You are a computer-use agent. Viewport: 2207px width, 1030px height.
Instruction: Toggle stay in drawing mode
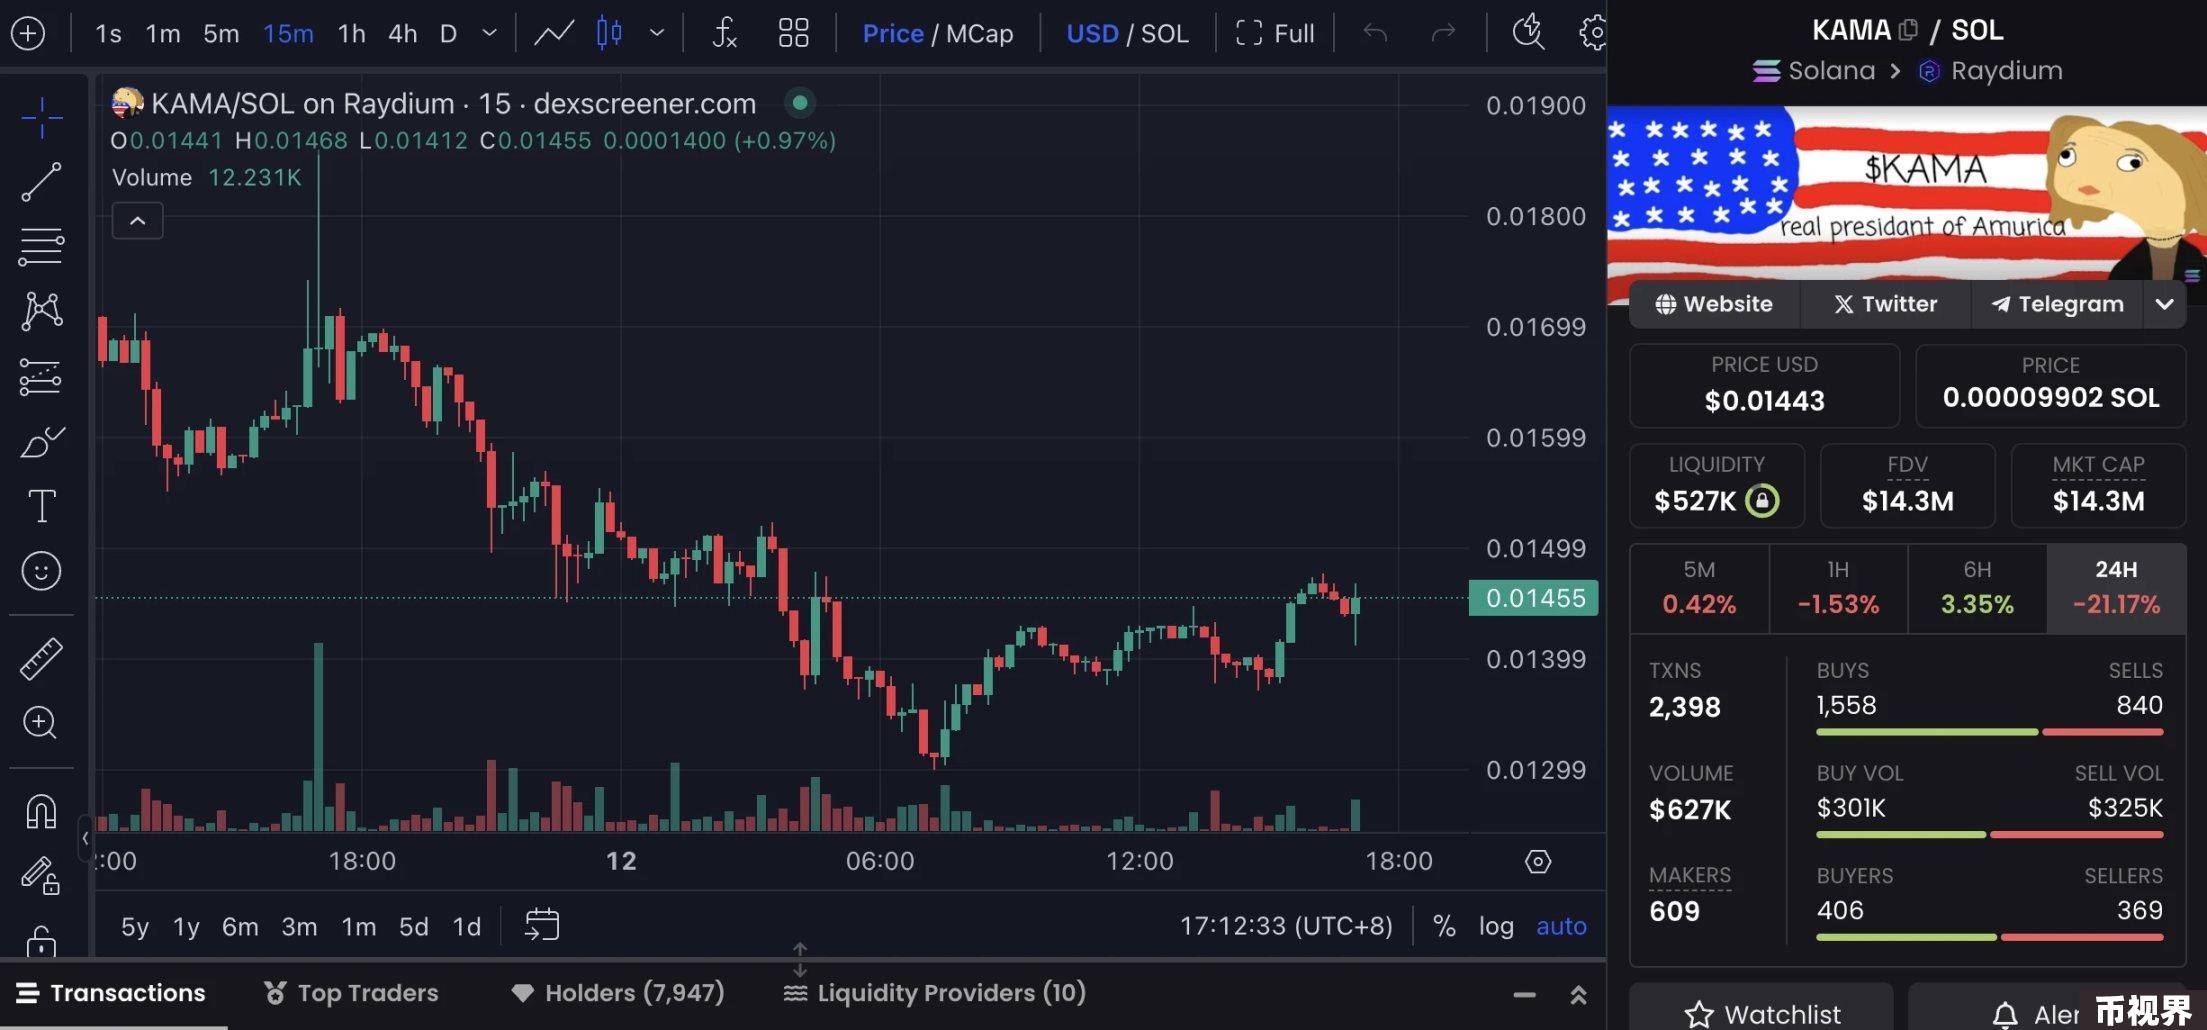coord(41,876)
